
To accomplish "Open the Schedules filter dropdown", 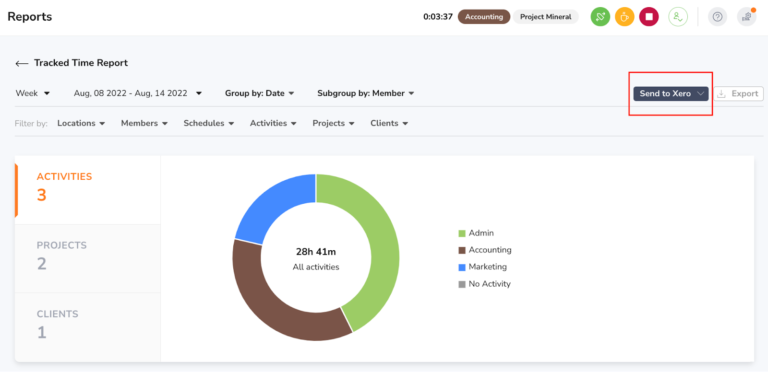I will [x=209, y=123].
